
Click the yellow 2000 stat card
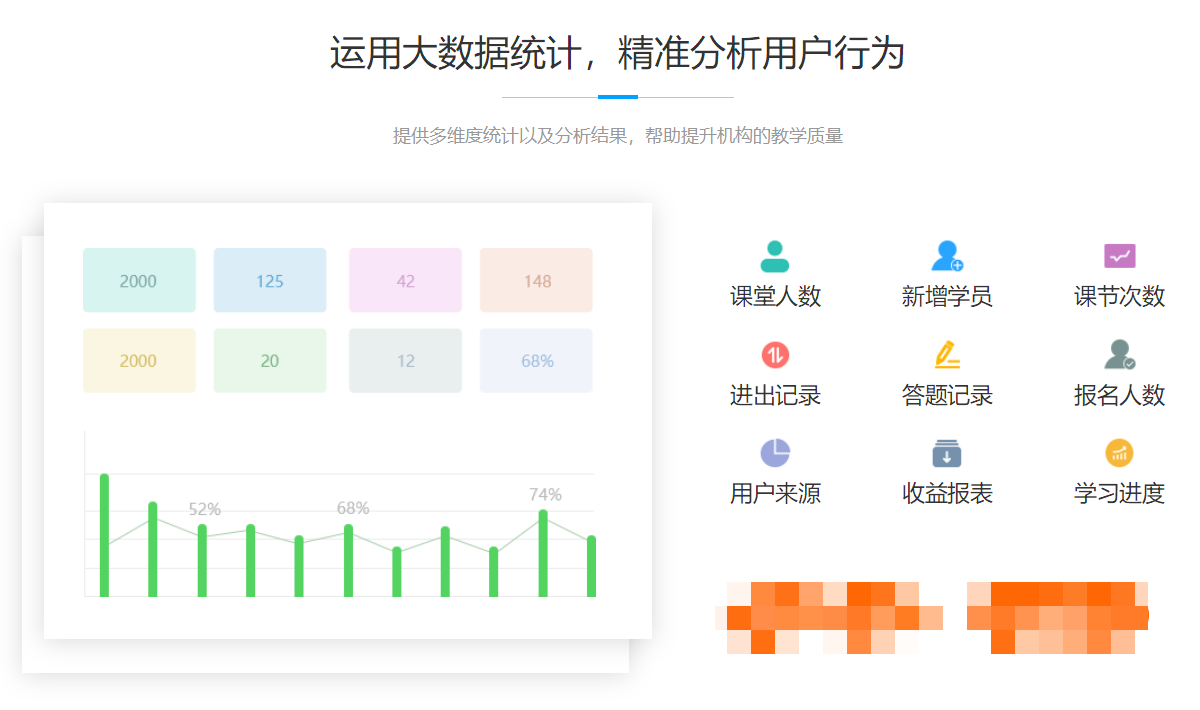pos(139,360)
